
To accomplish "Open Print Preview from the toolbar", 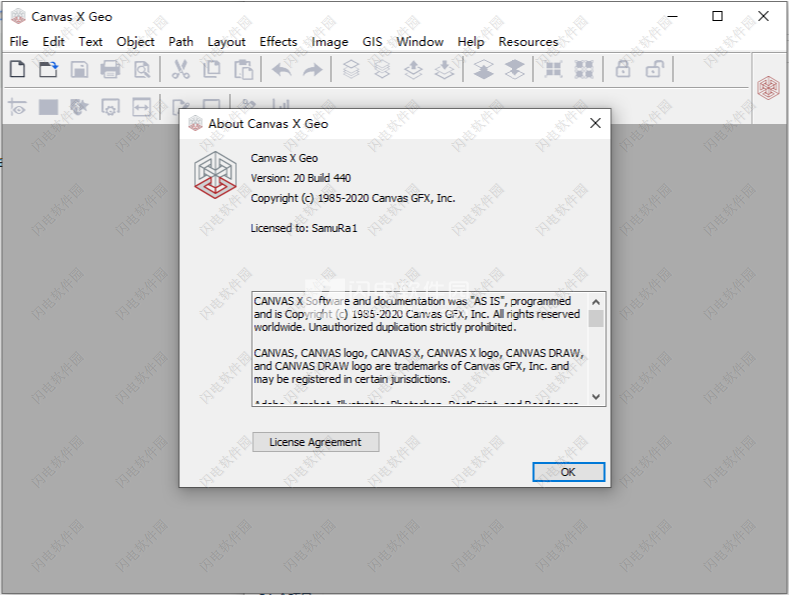I will tap(142, 69).
